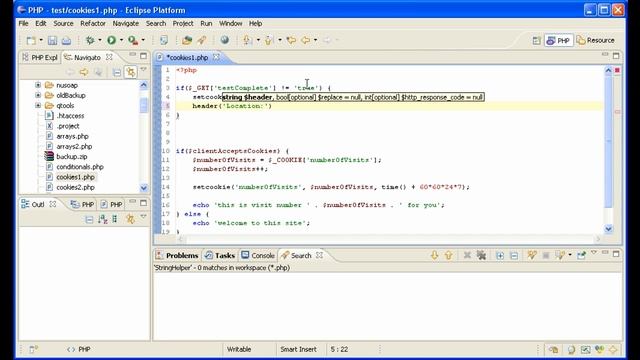640x360 pixels.
Task: Open the Search view menu triangle
Action: (594, 253)
